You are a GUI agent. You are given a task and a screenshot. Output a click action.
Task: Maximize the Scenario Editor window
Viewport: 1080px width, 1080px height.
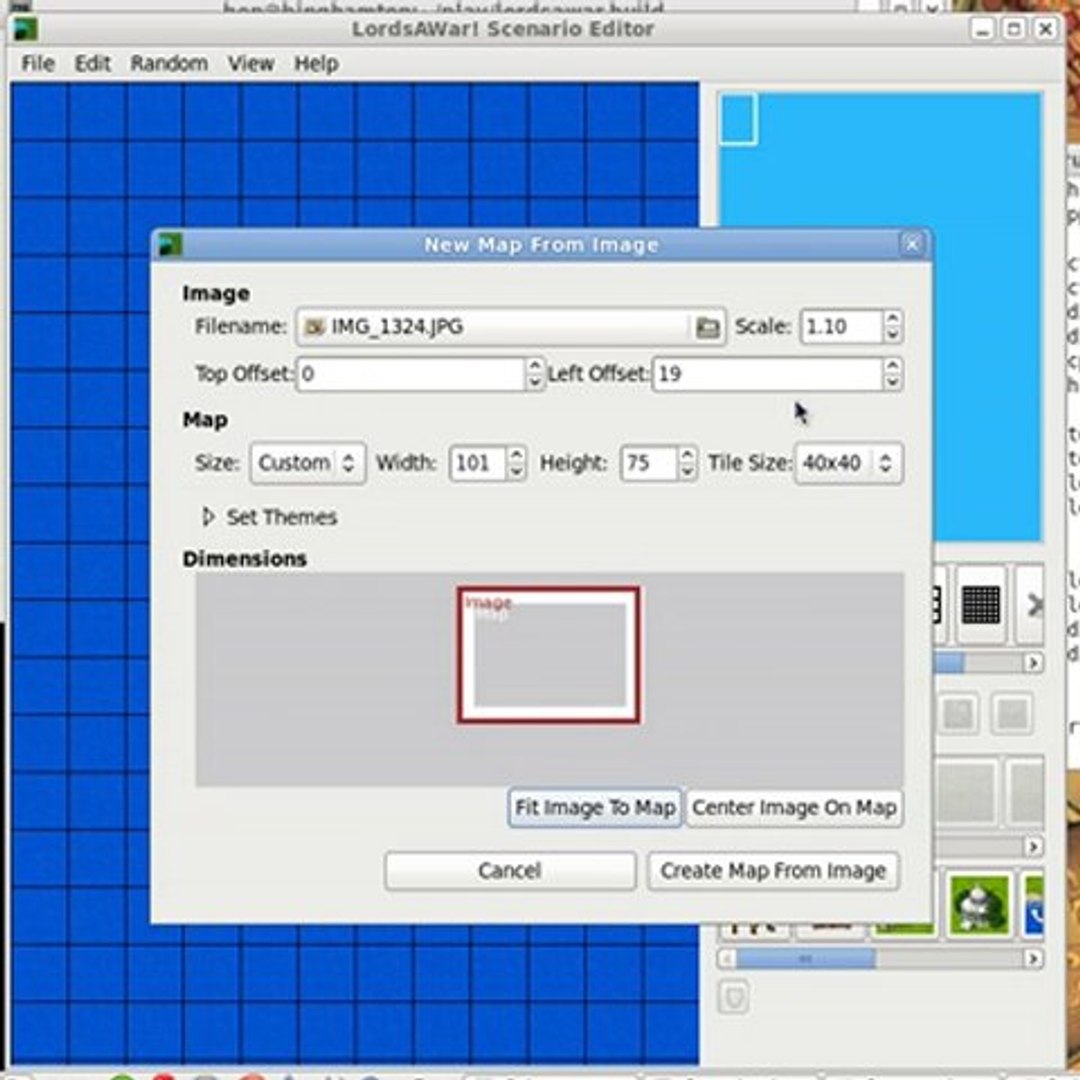(1014, 29)
